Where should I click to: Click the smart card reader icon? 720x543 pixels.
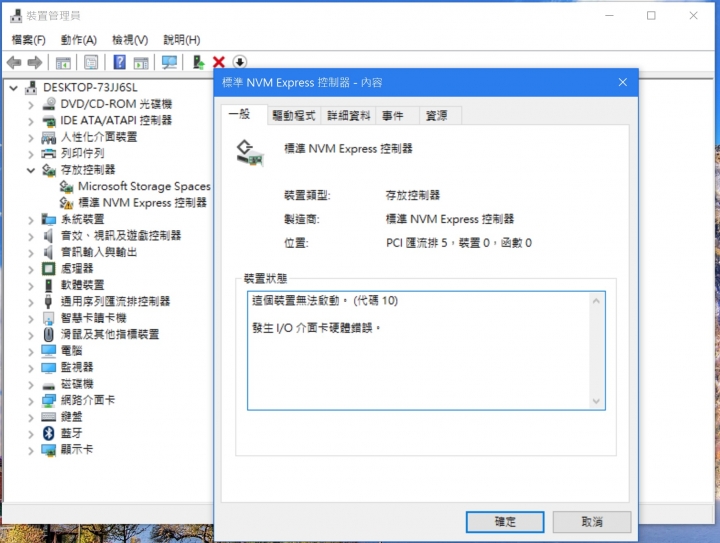[x=49, y=318]
